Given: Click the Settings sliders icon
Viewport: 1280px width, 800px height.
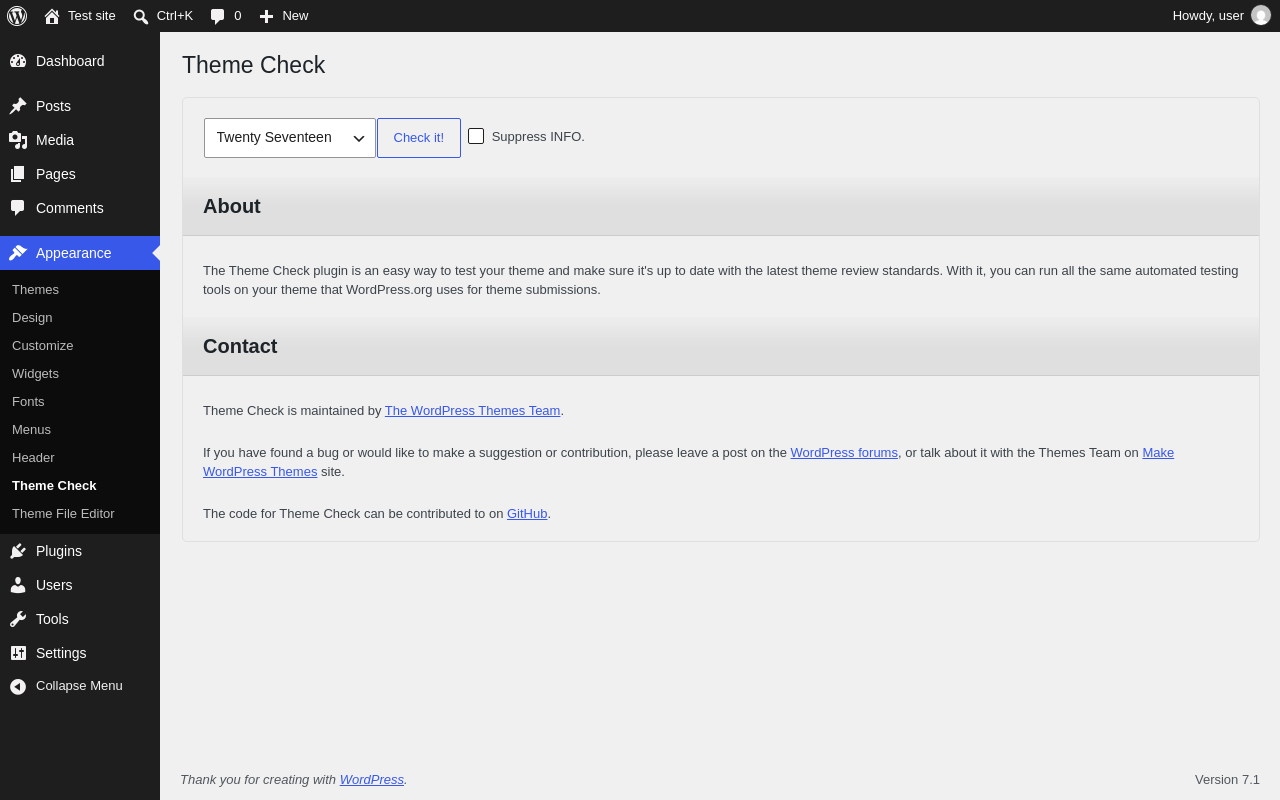Looking at the screenshot, I should pos(18,653).
